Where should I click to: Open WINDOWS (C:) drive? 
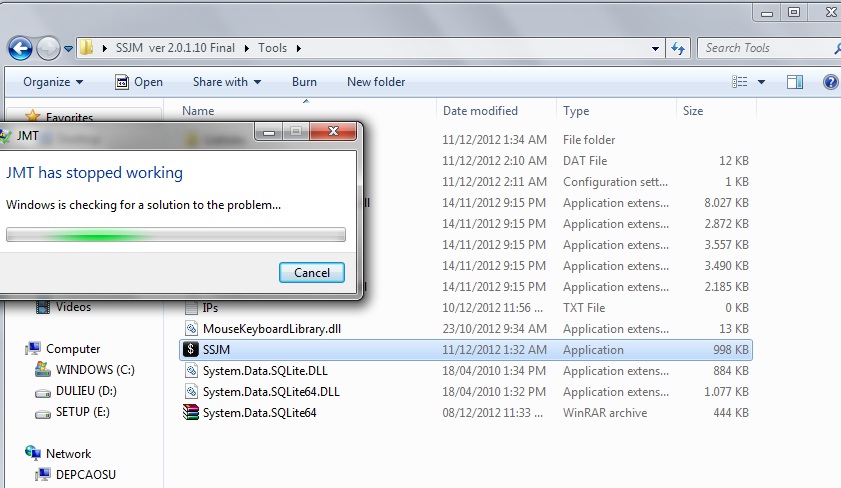pos(95,370)
